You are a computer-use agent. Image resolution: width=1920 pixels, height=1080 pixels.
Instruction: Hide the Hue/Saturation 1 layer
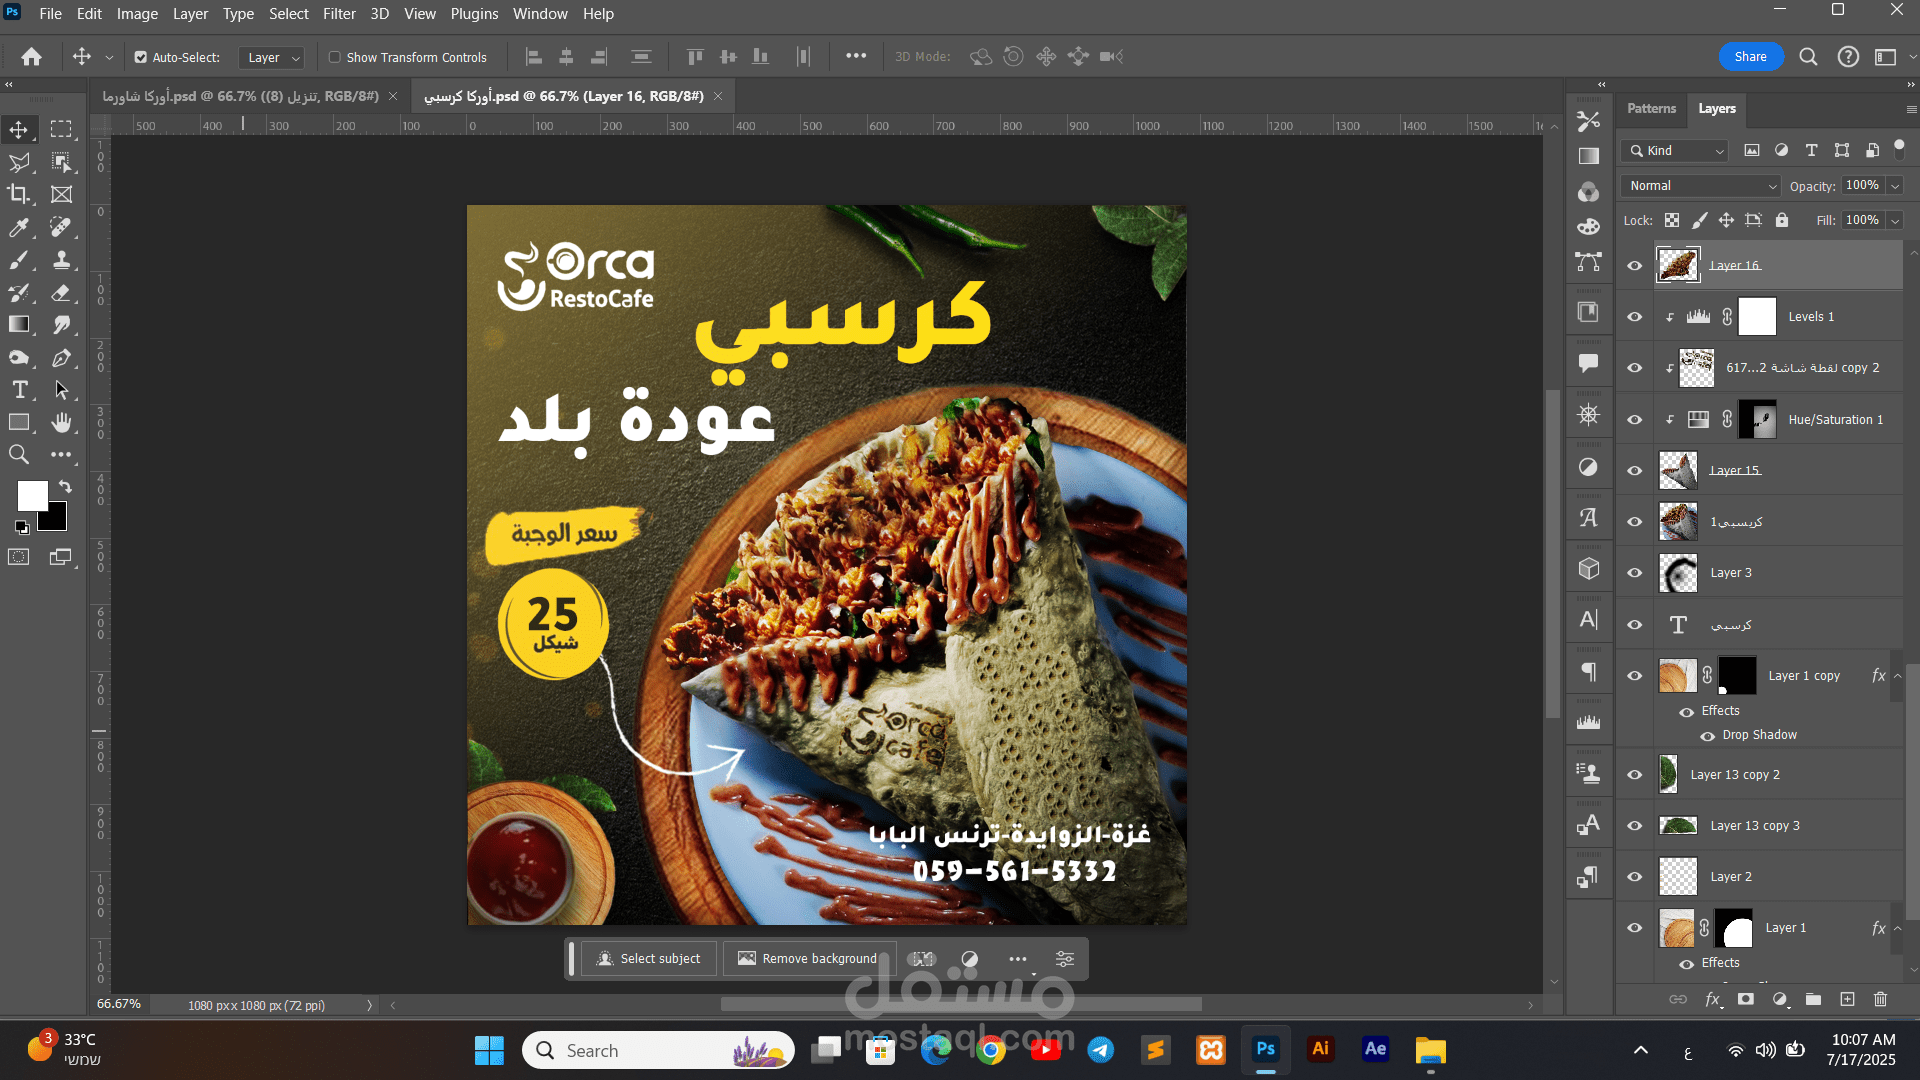coord(1635,420)
